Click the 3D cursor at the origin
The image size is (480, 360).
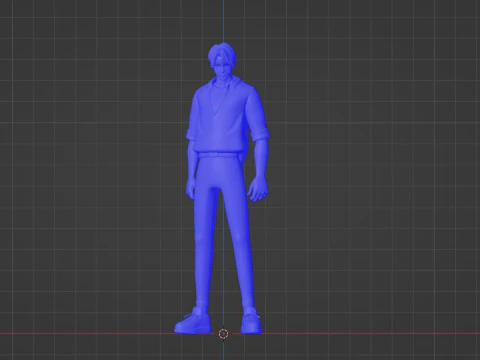coord(223,334)
